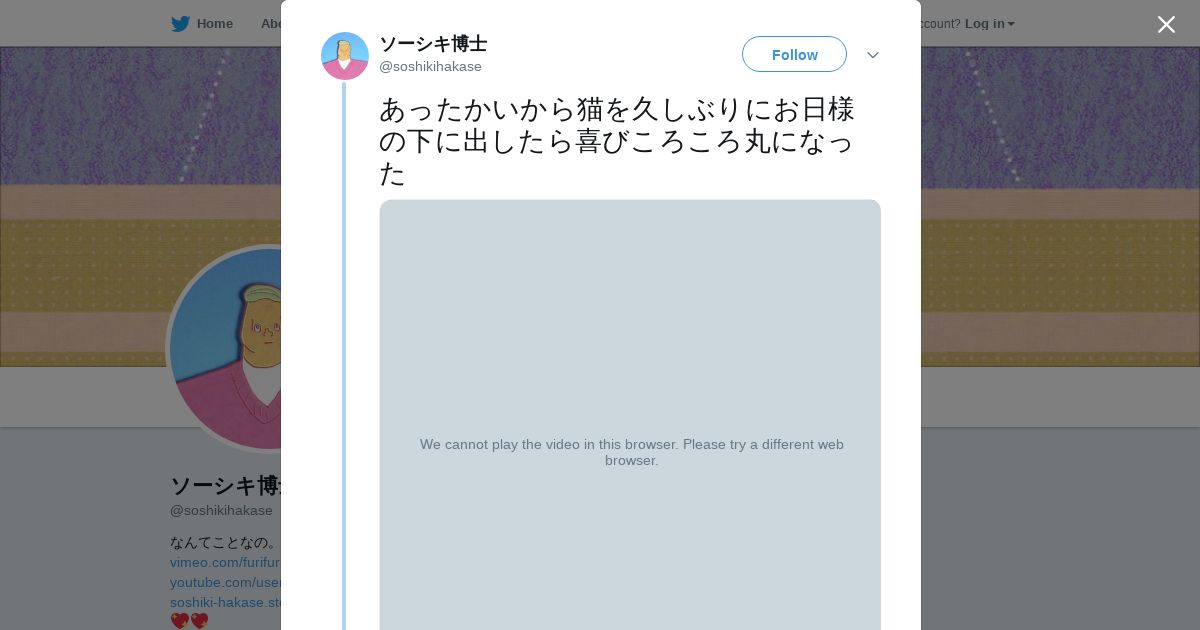The height and width of the screenshot is (630, 1200).
Task: Click the @soshikihakase handle under profile name
Action: 221,511
